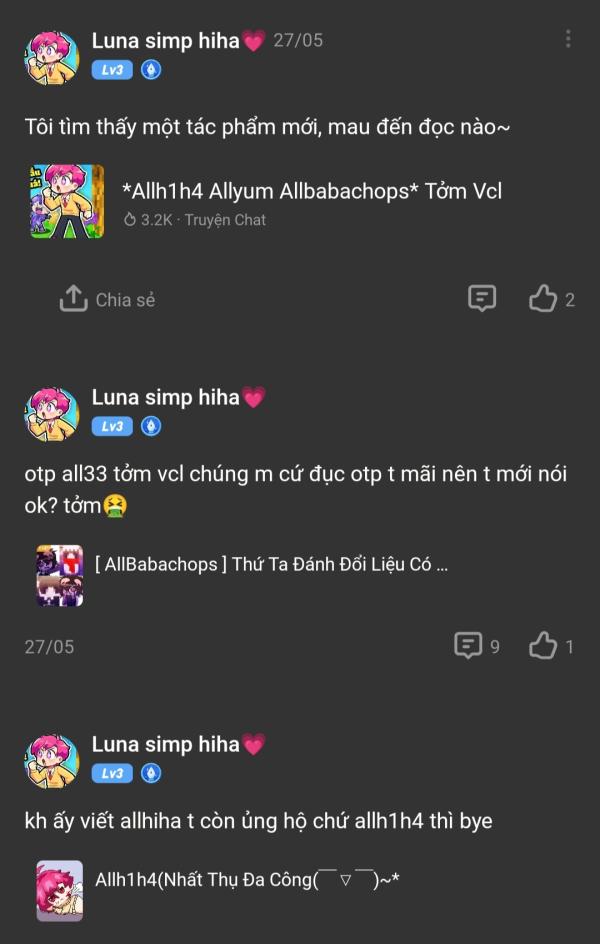Open Allh1h4 Nhất Thụ Đa Công story
The height and width of the screenshot is (944, 600).
(247, 880)
